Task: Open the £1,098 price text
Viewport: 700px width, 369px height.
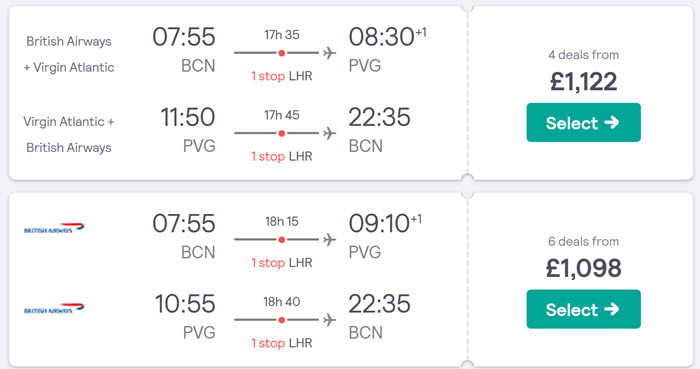Action: point(583,268)
